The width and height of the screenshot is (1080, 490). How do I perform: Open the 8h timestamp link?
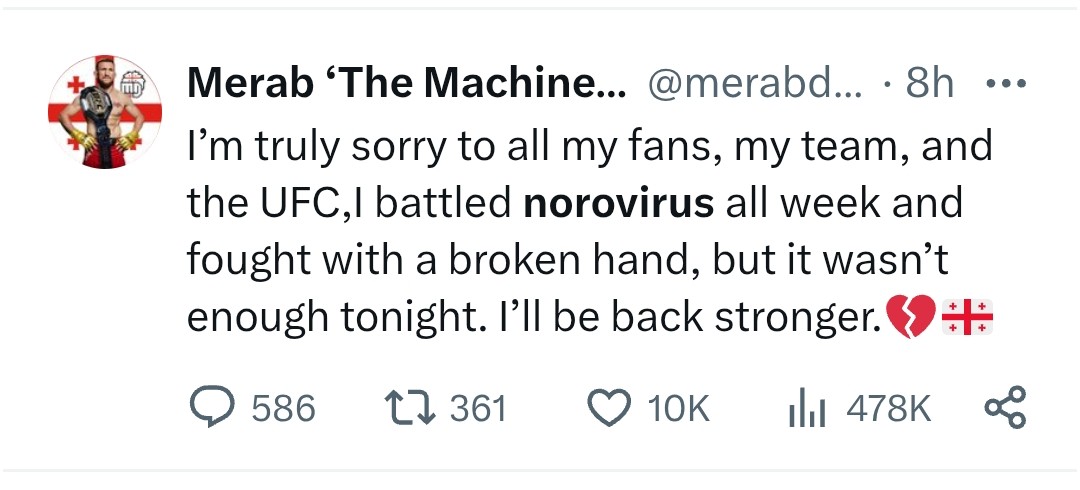[x=929, y=86]
